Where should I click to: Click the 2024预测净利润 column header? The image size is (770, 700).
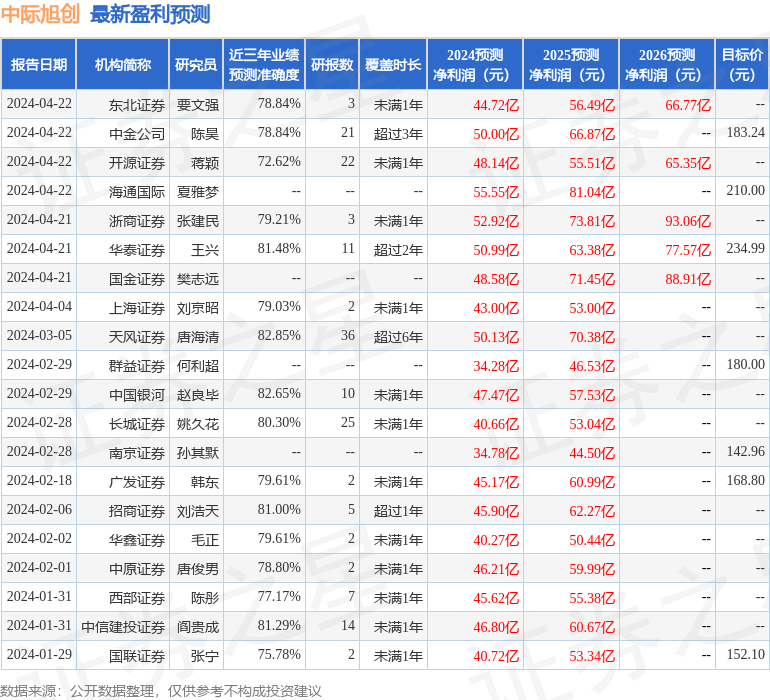[475, 65]
